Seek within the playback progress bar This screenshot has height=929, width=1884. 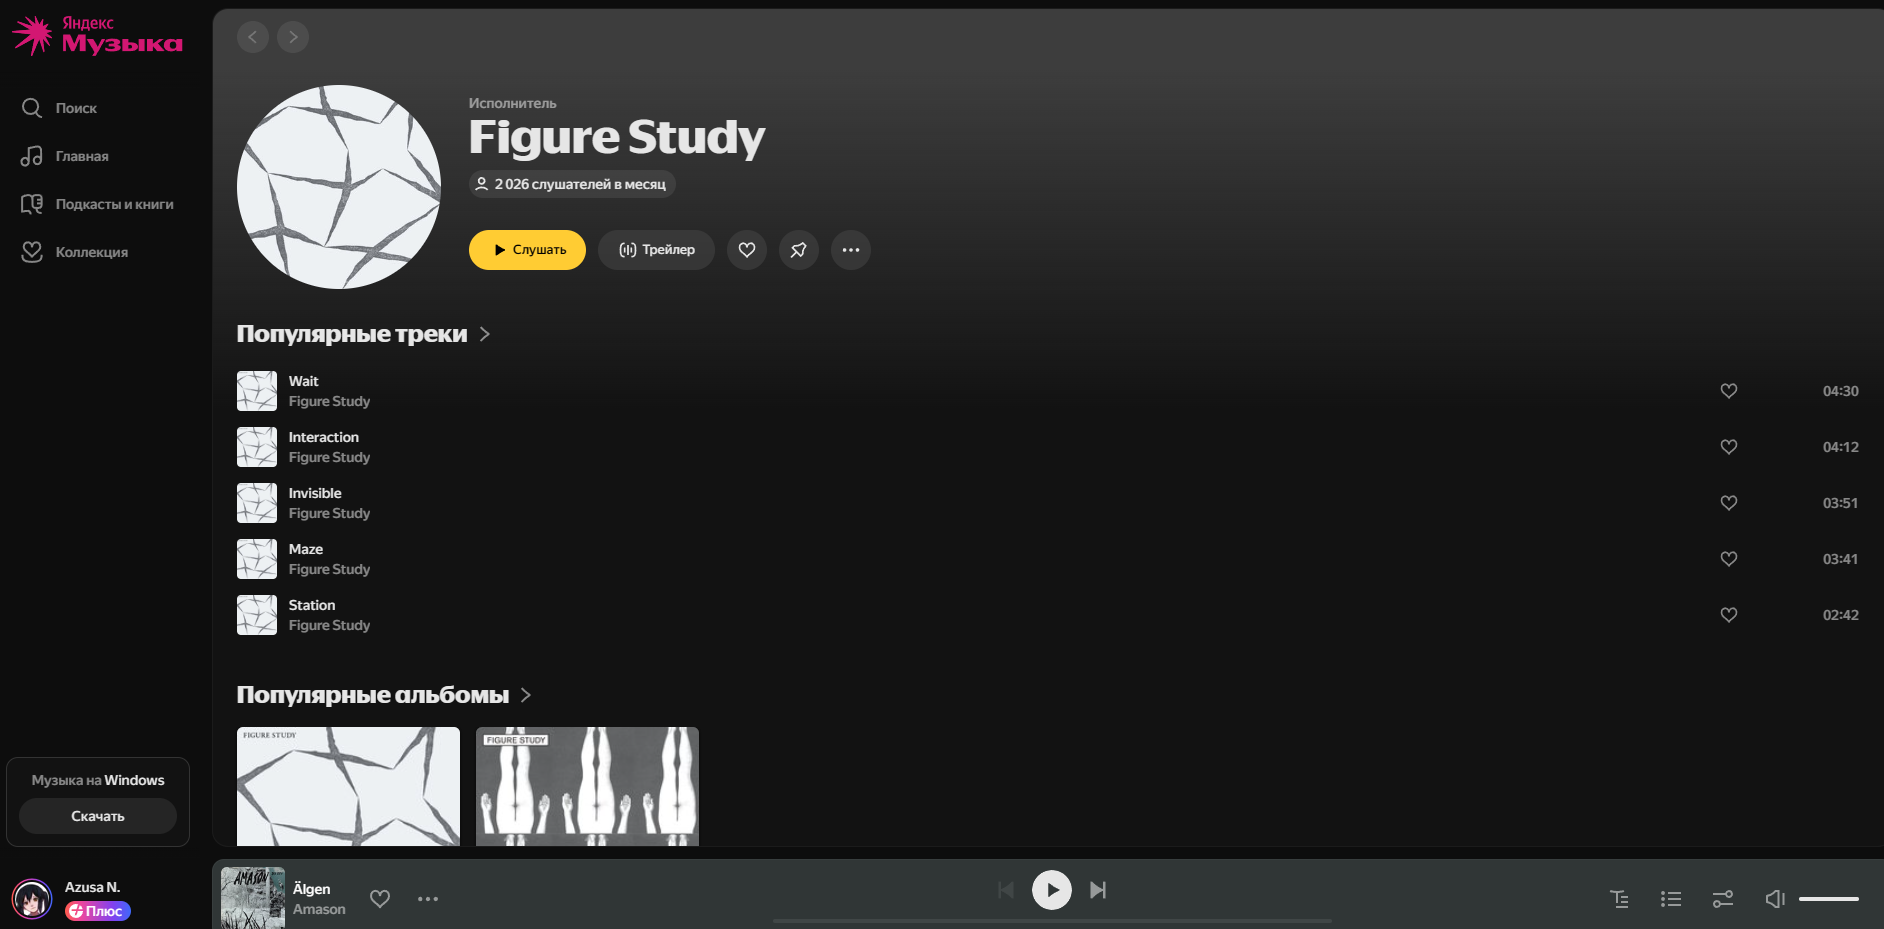[1052, 921]
